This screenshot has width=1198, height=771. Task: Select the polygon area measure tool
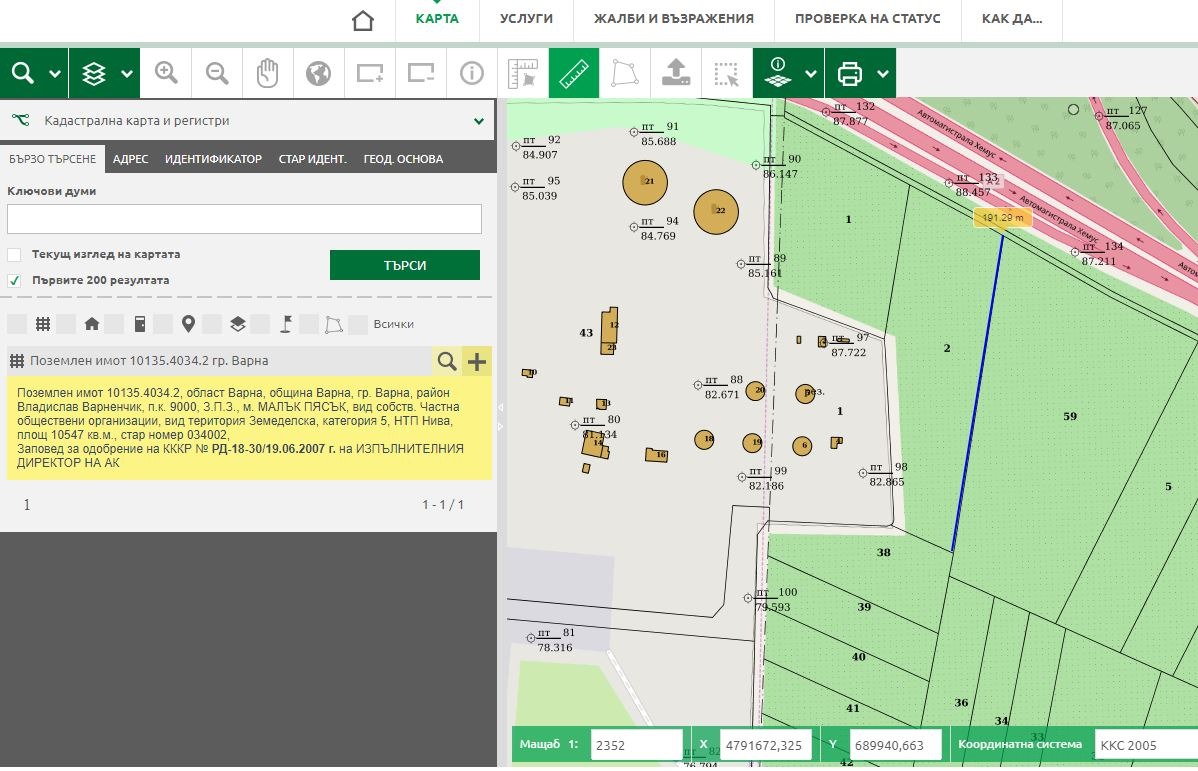[624, 73]
